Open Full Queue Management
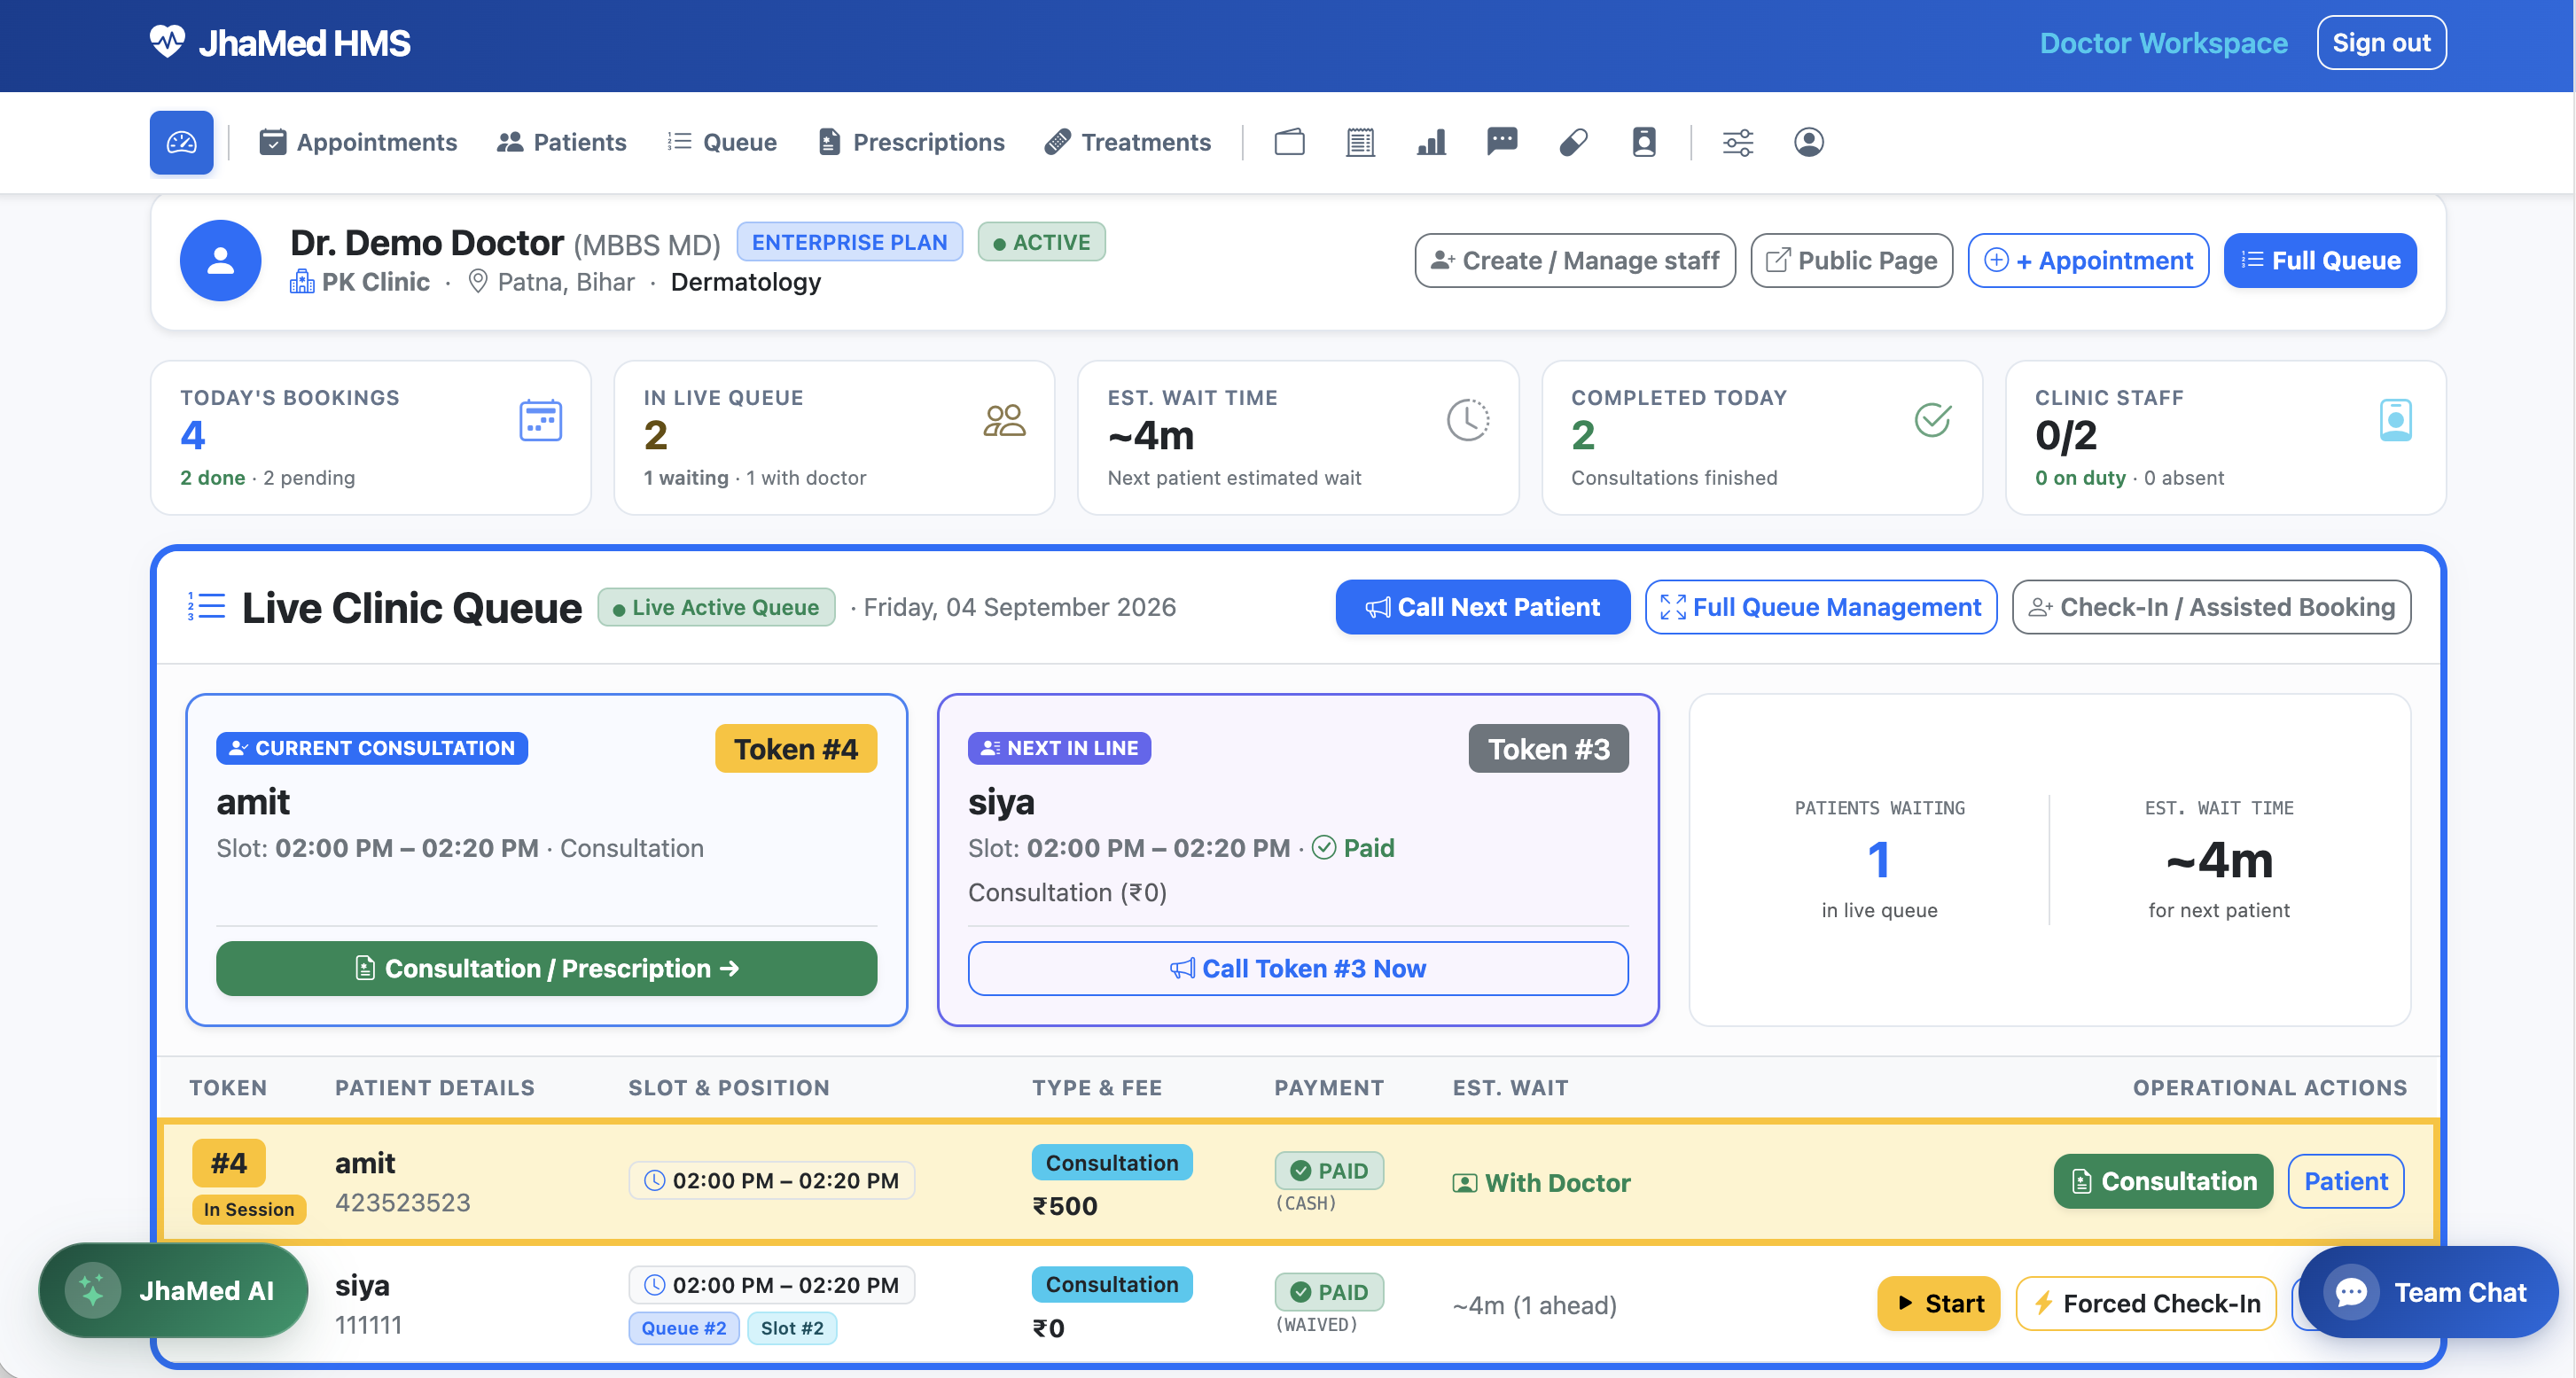This screenshot has height=1378, width=2576. click(x=1820, y=607)
